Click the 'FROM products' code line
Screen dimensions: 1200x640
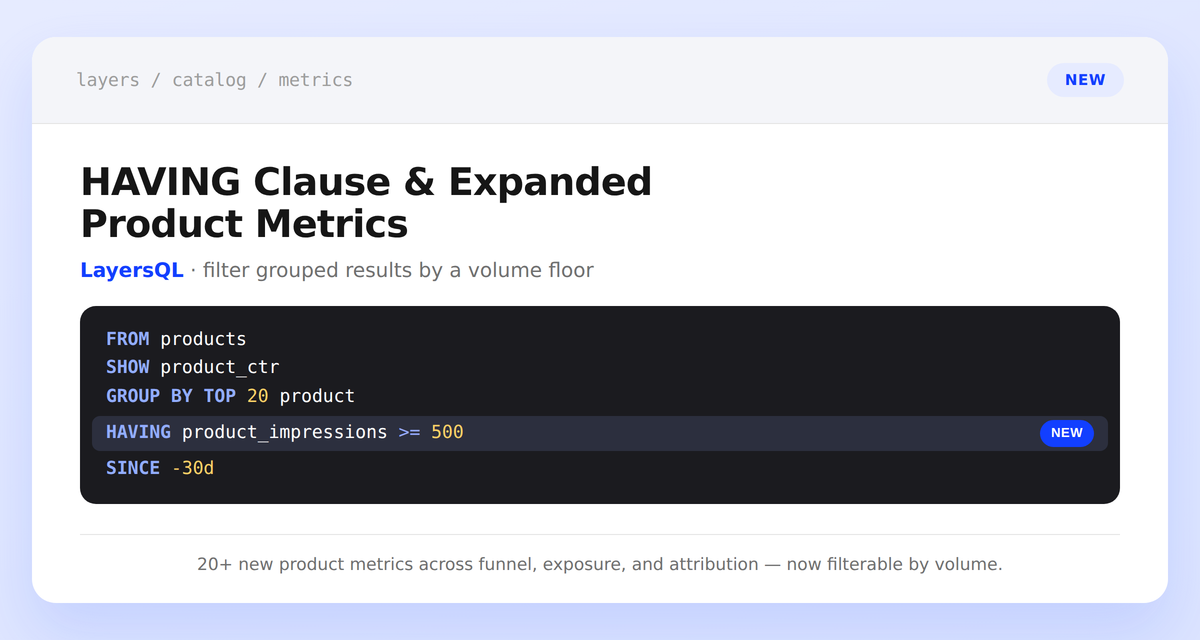point(176,339)
